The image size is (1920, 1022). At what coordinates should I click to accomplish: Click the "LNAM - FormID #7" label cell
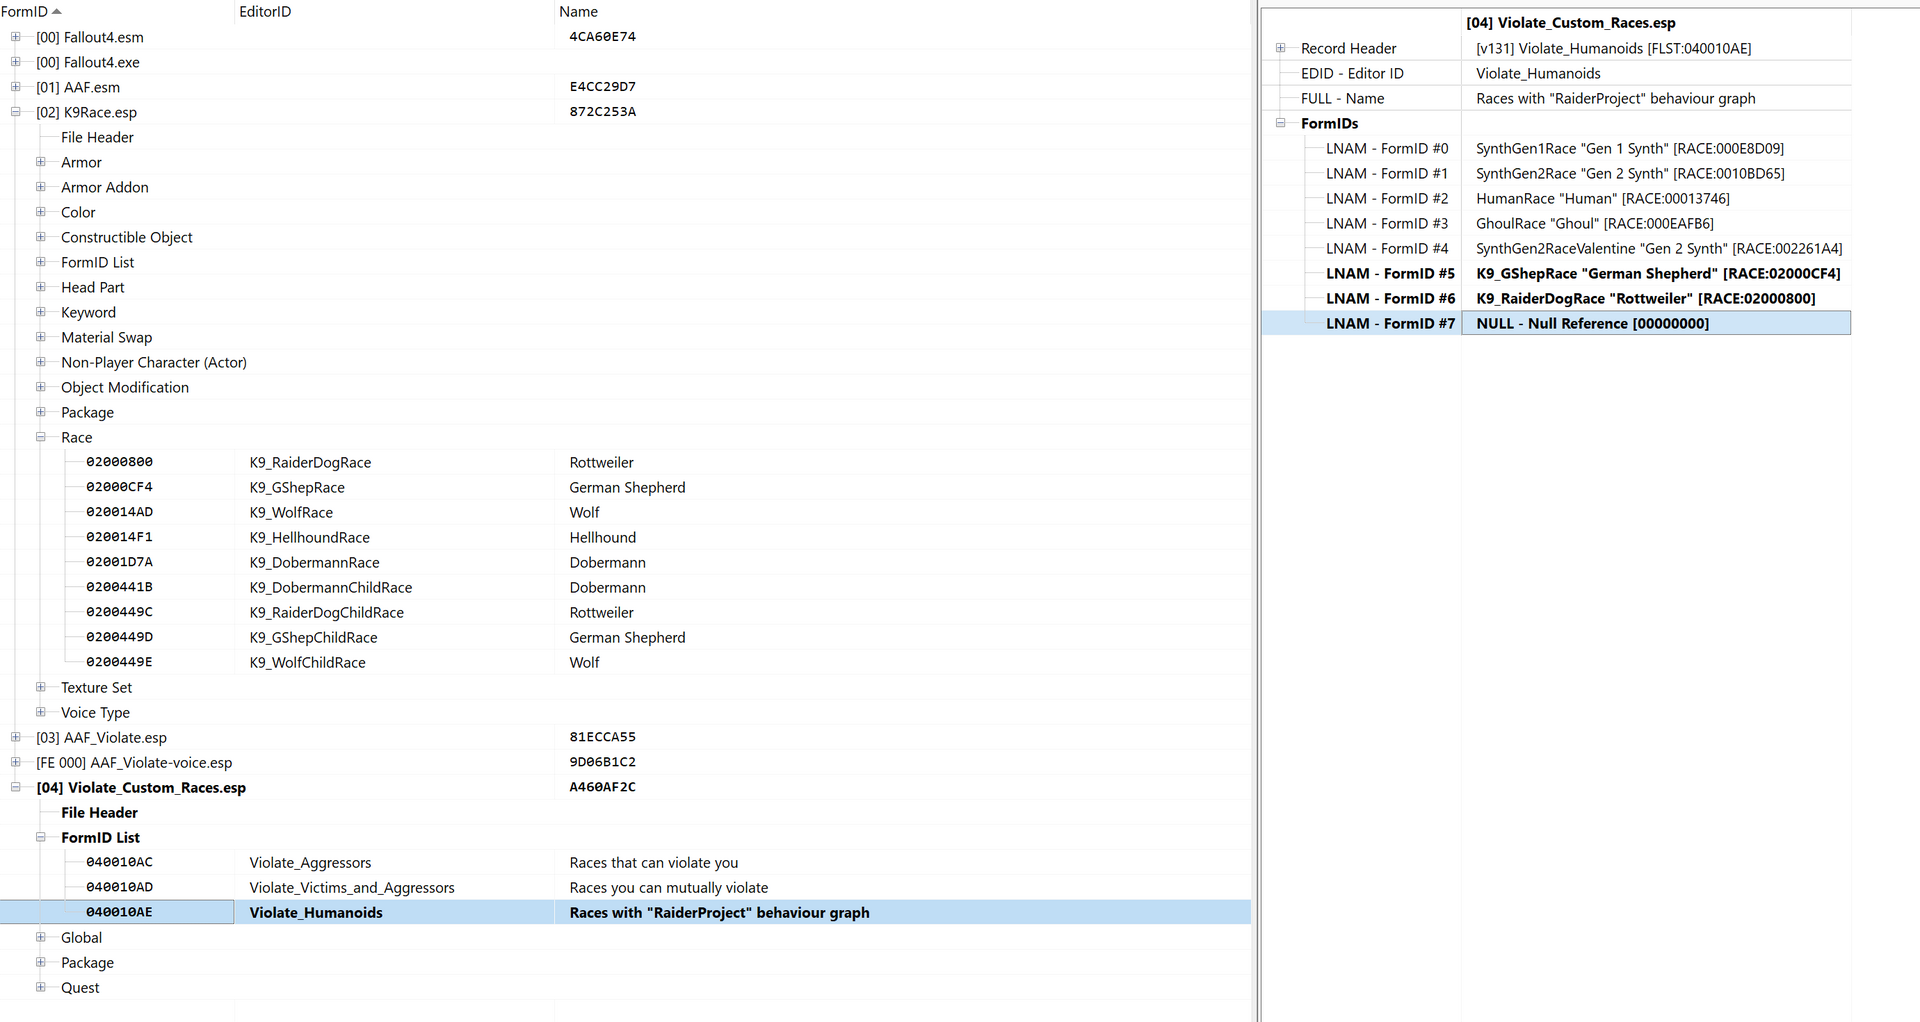1390,323
